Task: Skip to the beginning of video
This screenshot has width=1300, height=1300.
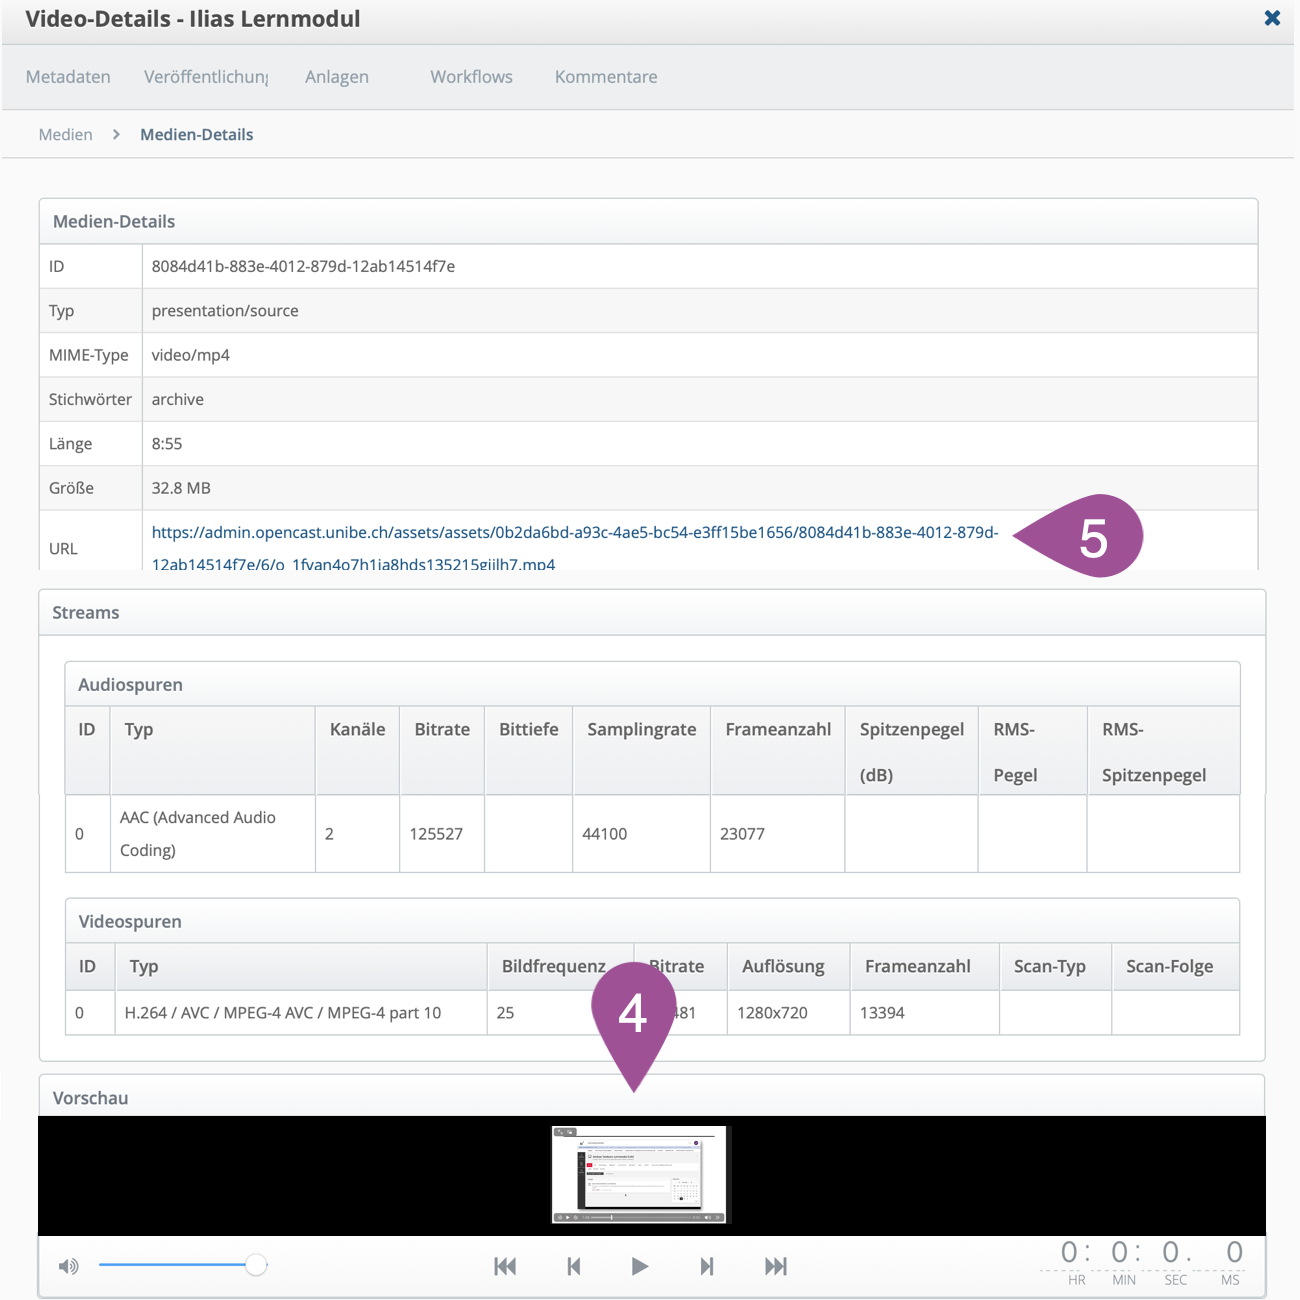Action: click(505, 1266)
